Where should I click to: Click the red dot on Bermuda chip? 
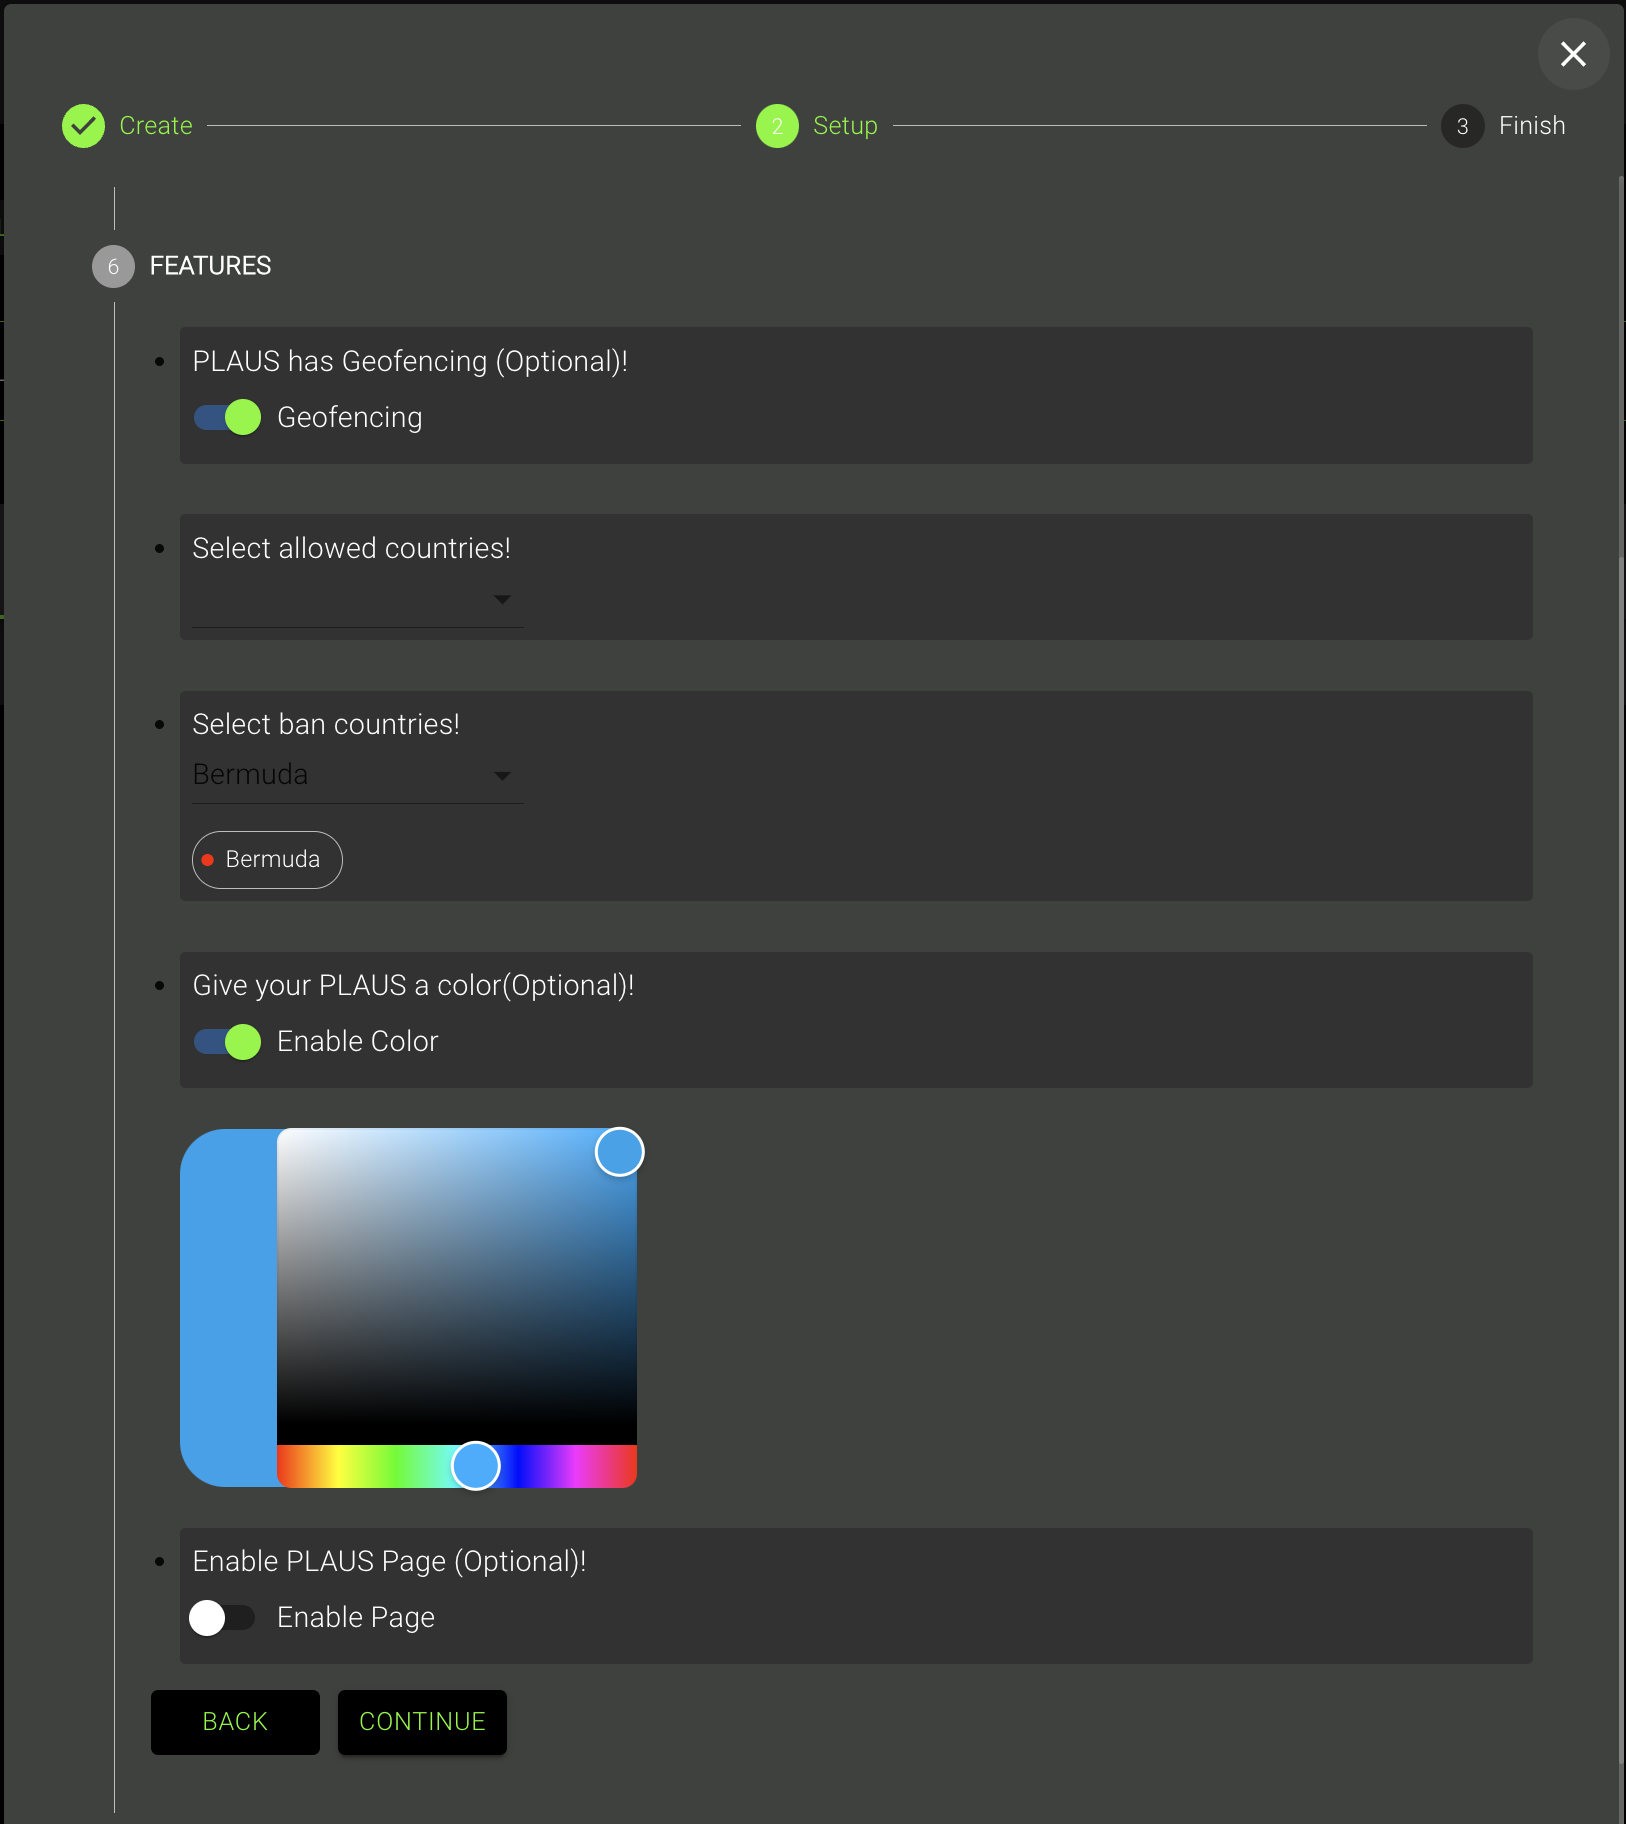(x=208, y=860)
